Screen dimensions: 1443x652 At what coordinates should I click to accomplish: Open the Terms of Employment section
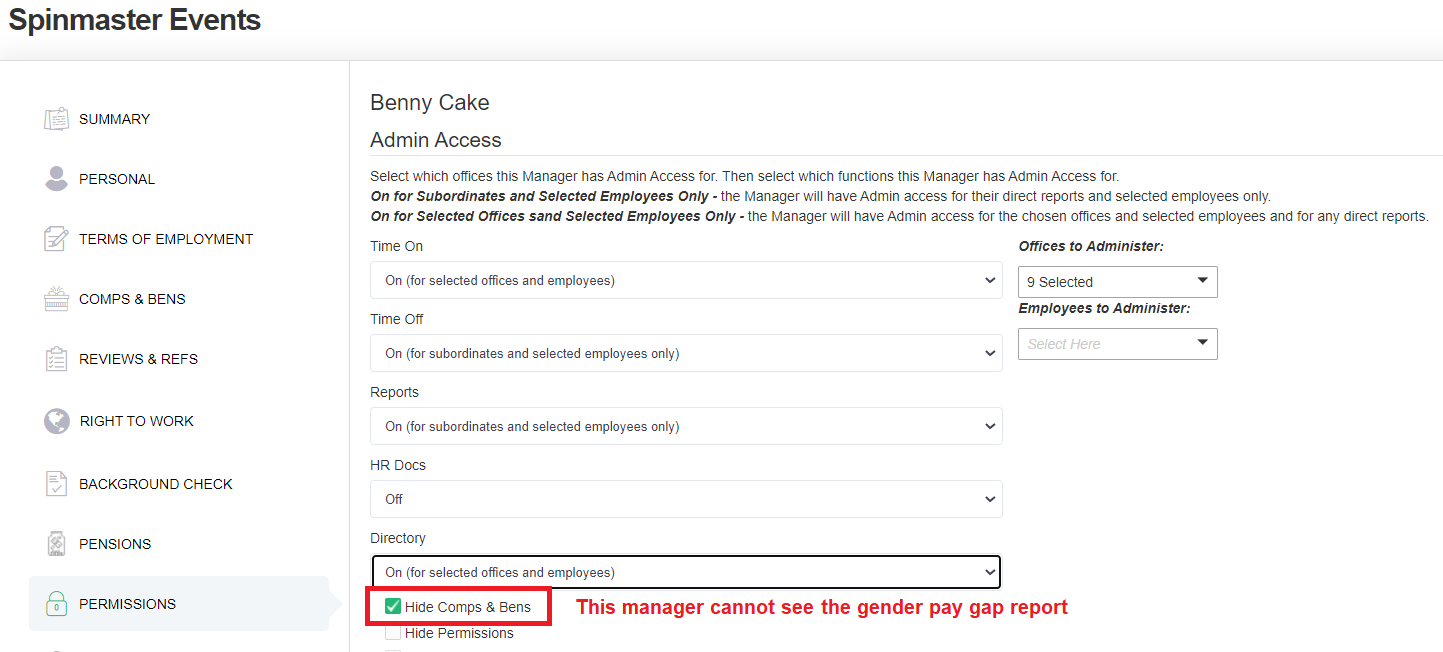(x=166, y=239)
